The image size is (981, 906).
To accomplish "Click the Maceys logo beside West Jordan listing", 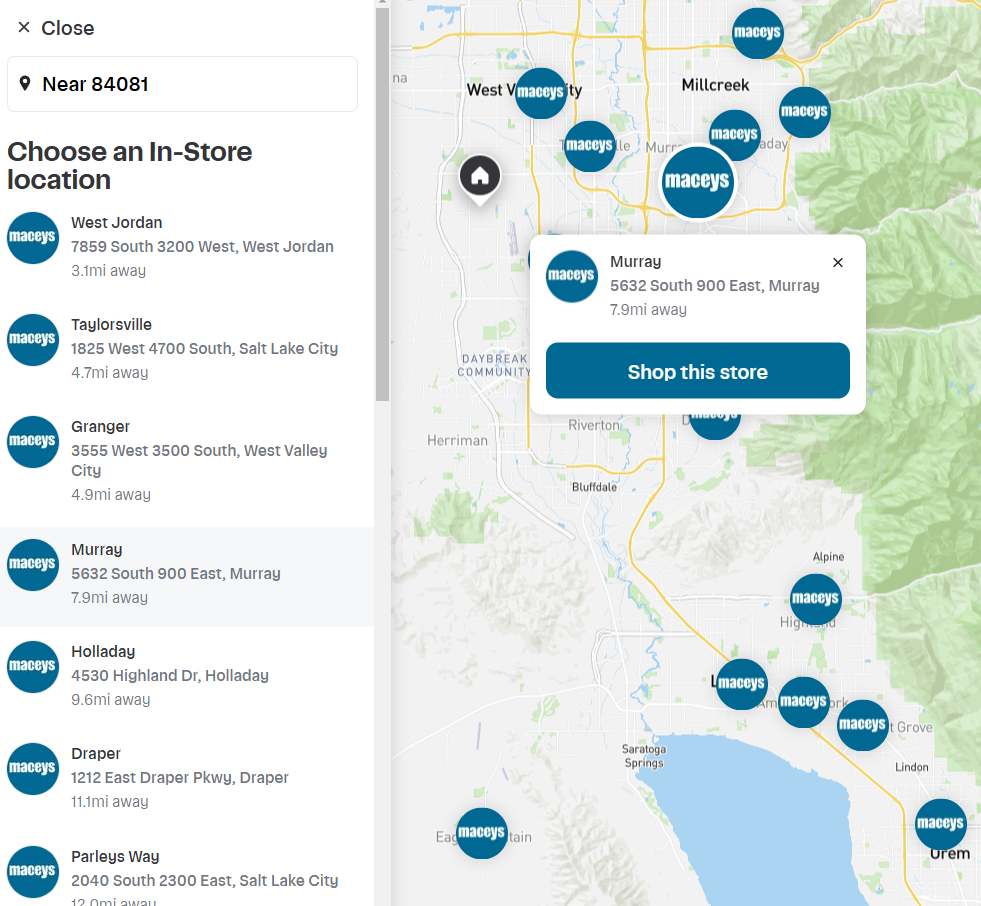I will click(33, 238).
